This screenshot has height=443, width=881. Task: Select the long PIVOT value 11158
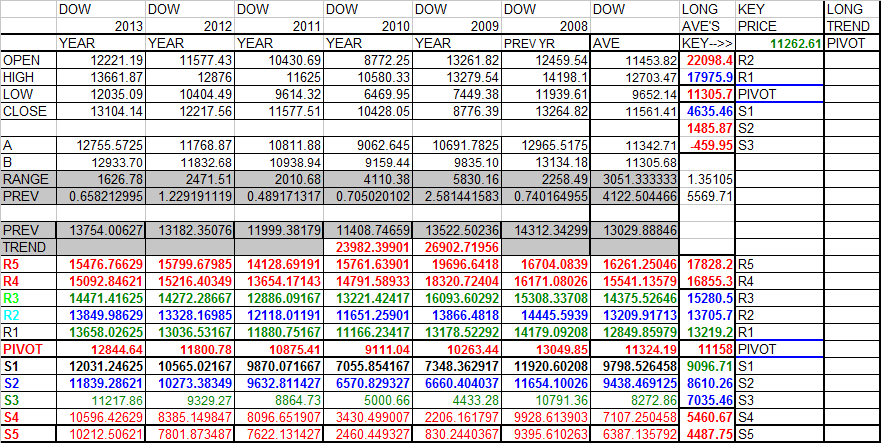click(x=708, y=349)
